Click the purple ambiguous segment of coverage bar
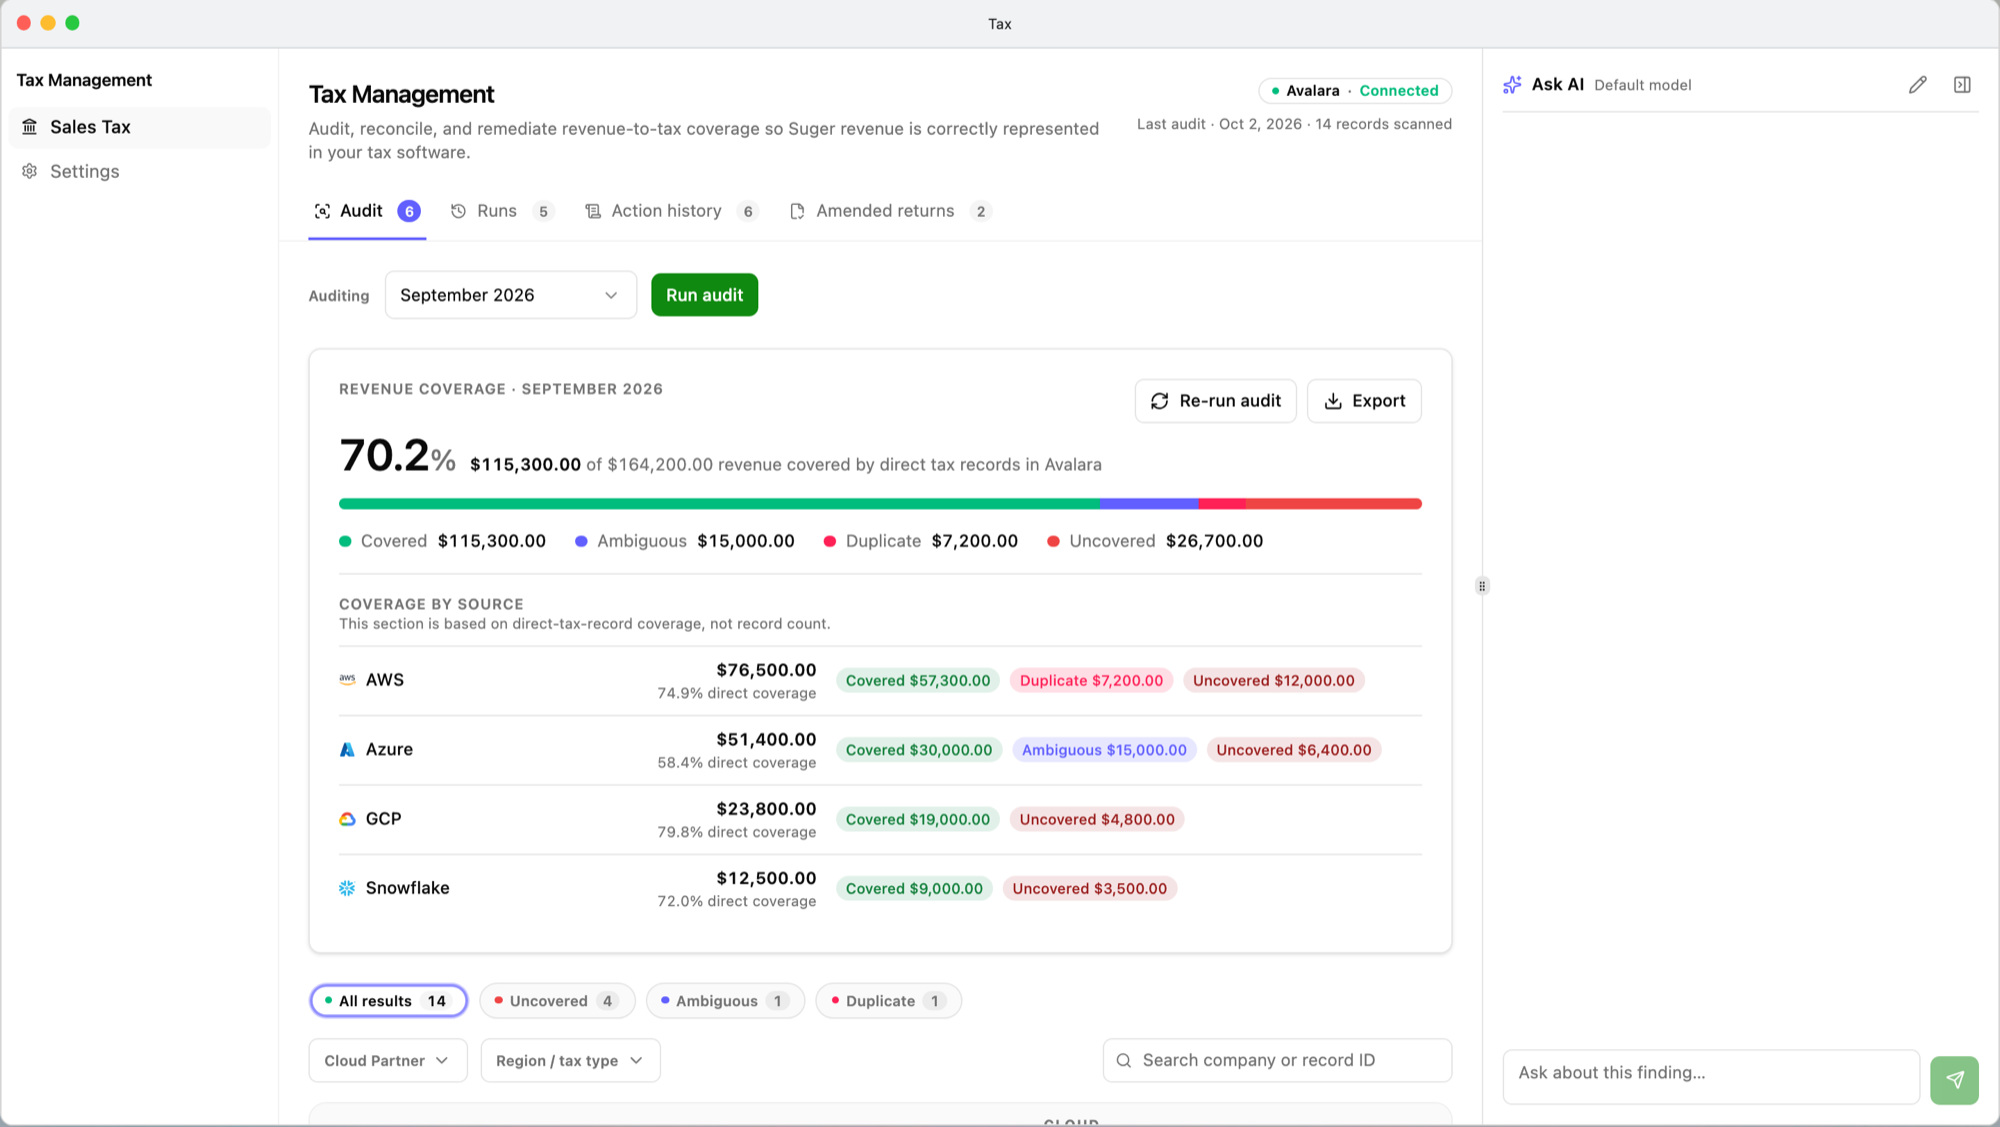This screenshot has height=1127, width=2000. (x=1149, y=504)
